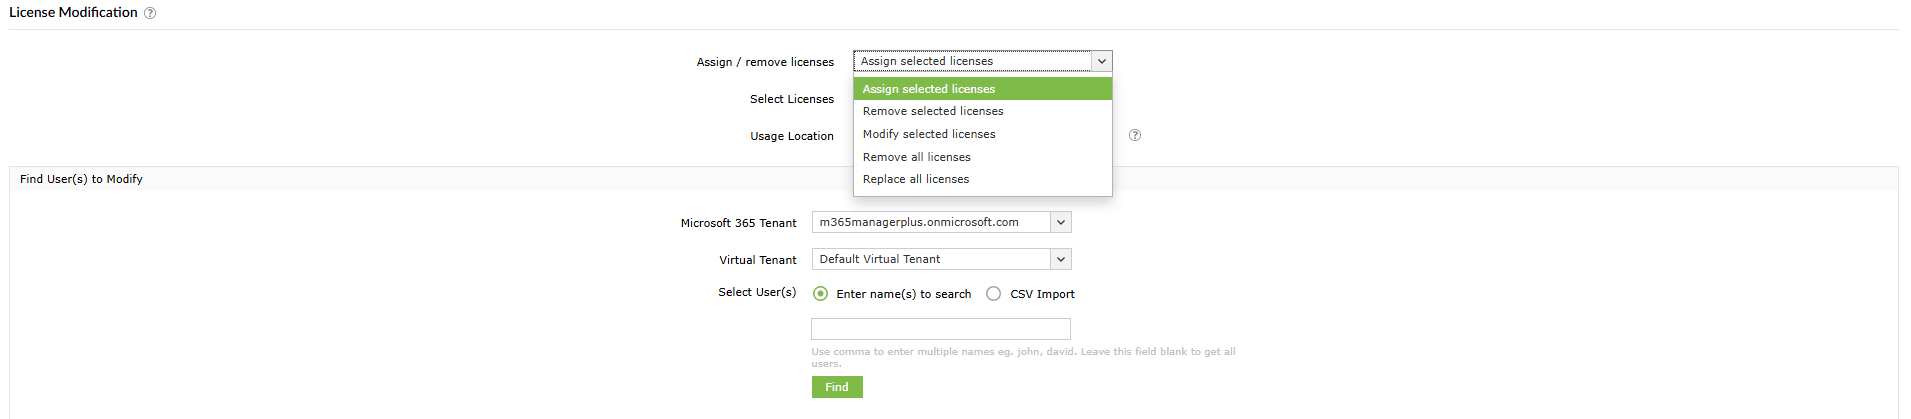
Task: Click the help icon beside License Modification
Action: [150, 13]
